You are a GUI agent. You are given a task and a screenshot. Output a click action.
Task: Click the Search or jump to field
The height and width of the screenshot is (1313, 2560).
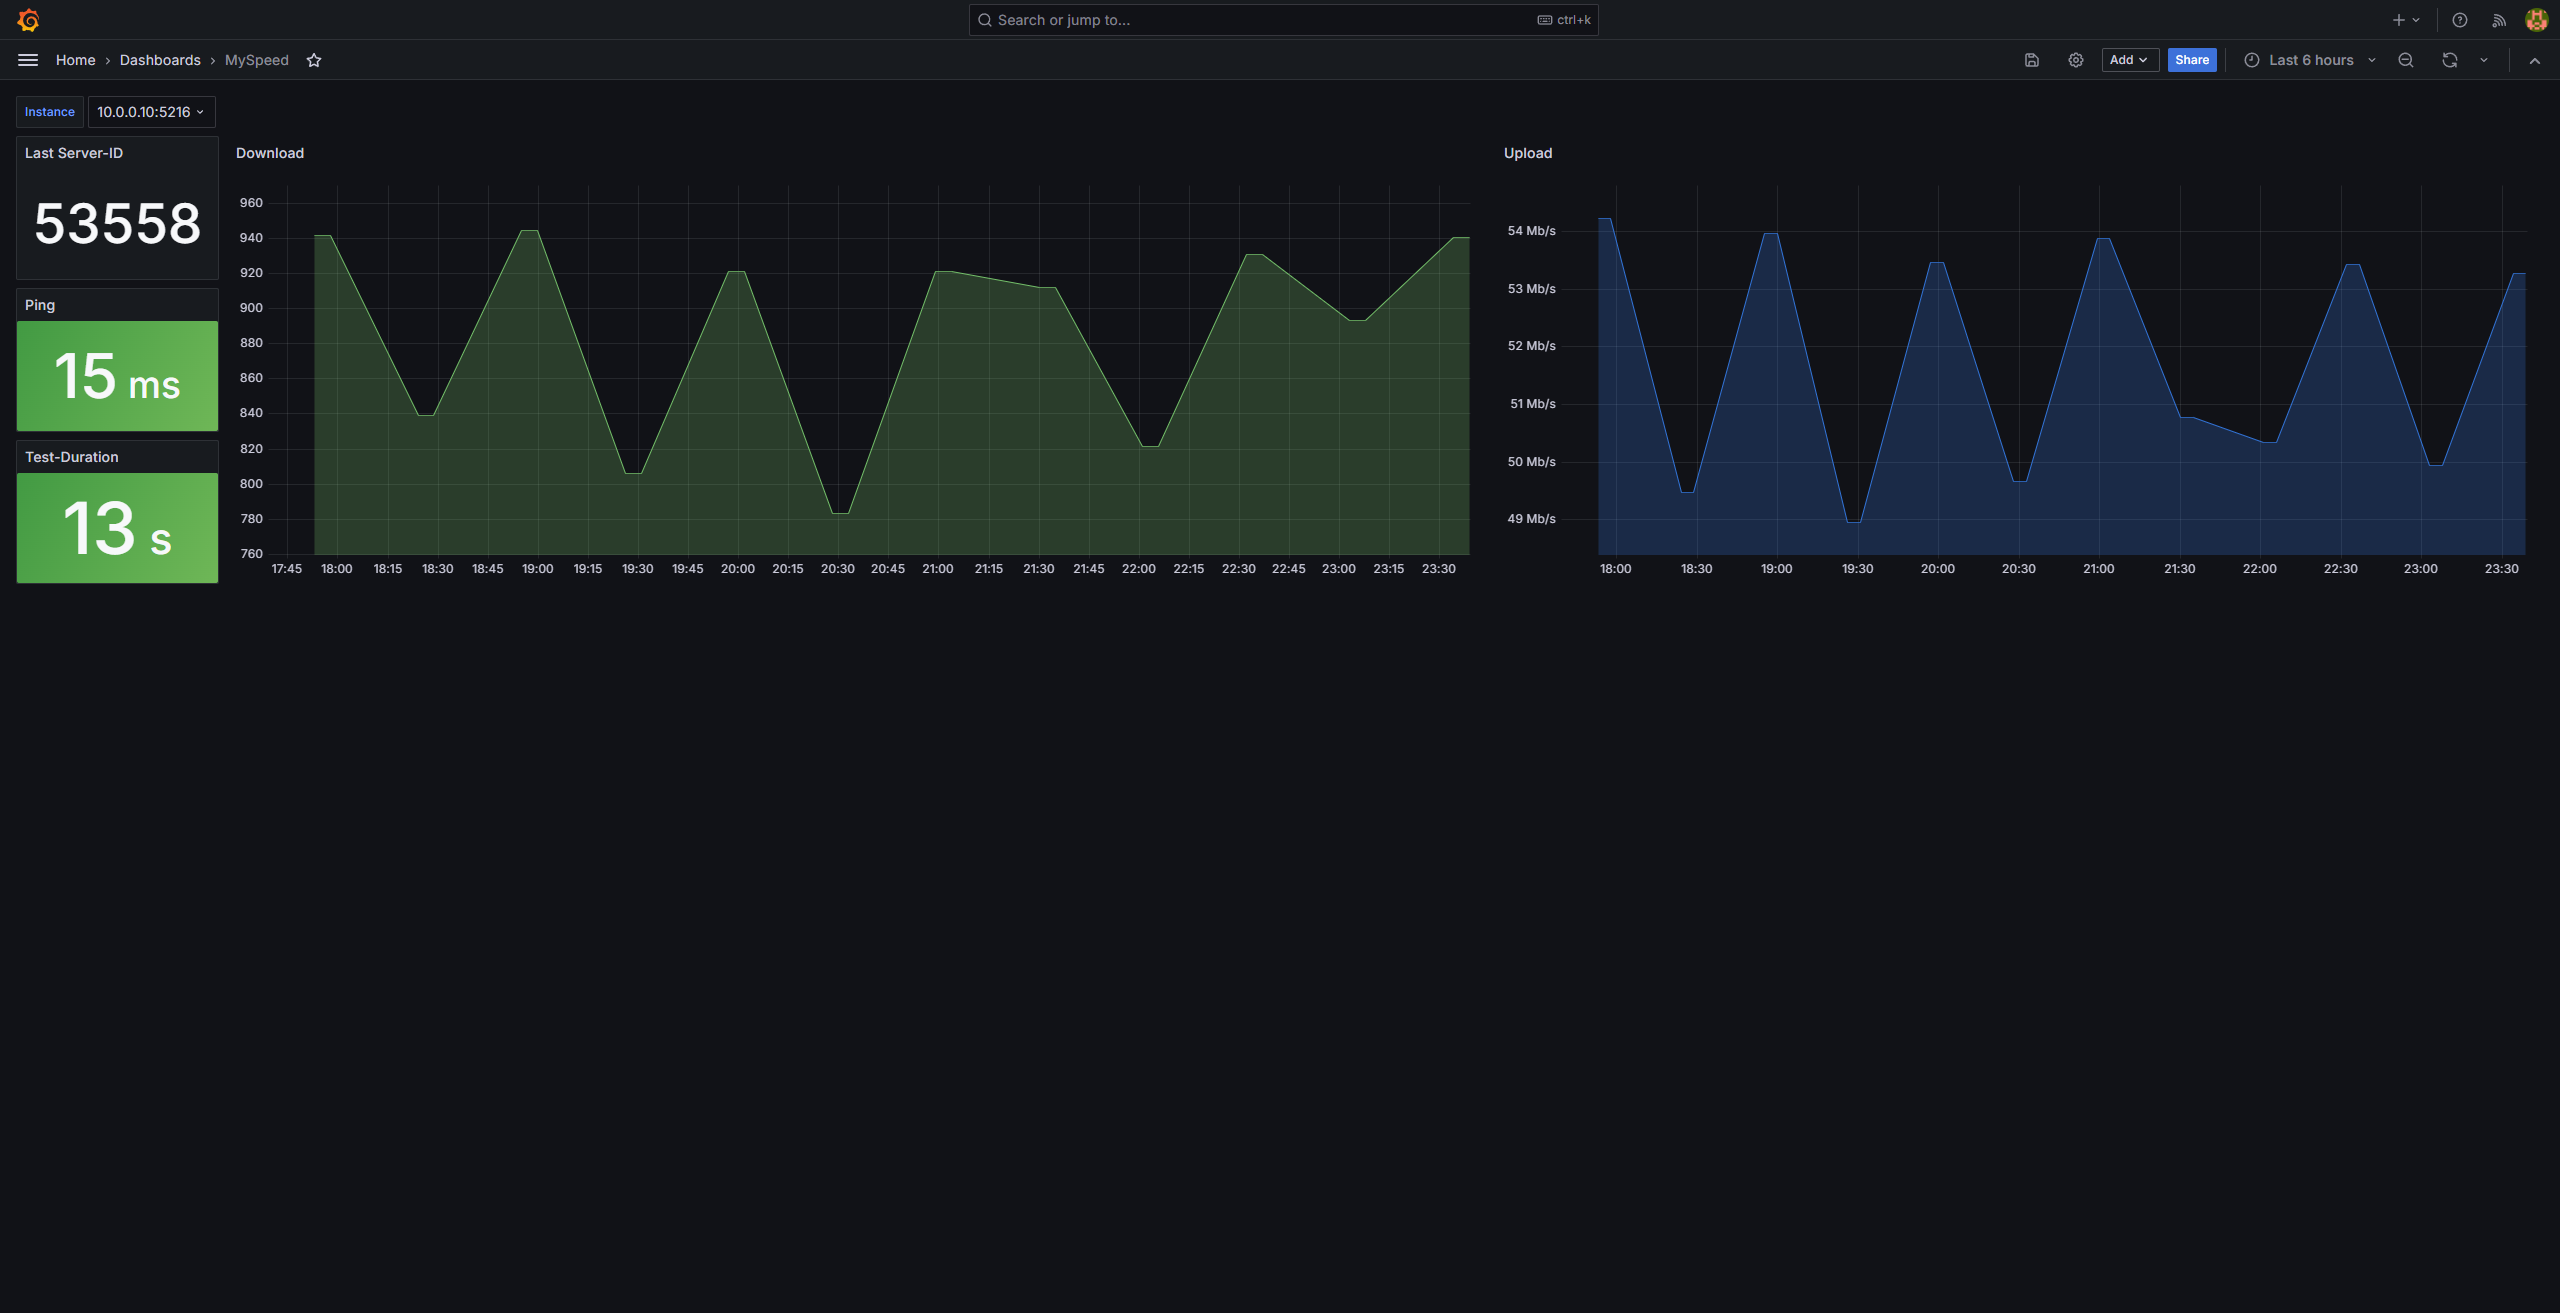point(1260,20)
